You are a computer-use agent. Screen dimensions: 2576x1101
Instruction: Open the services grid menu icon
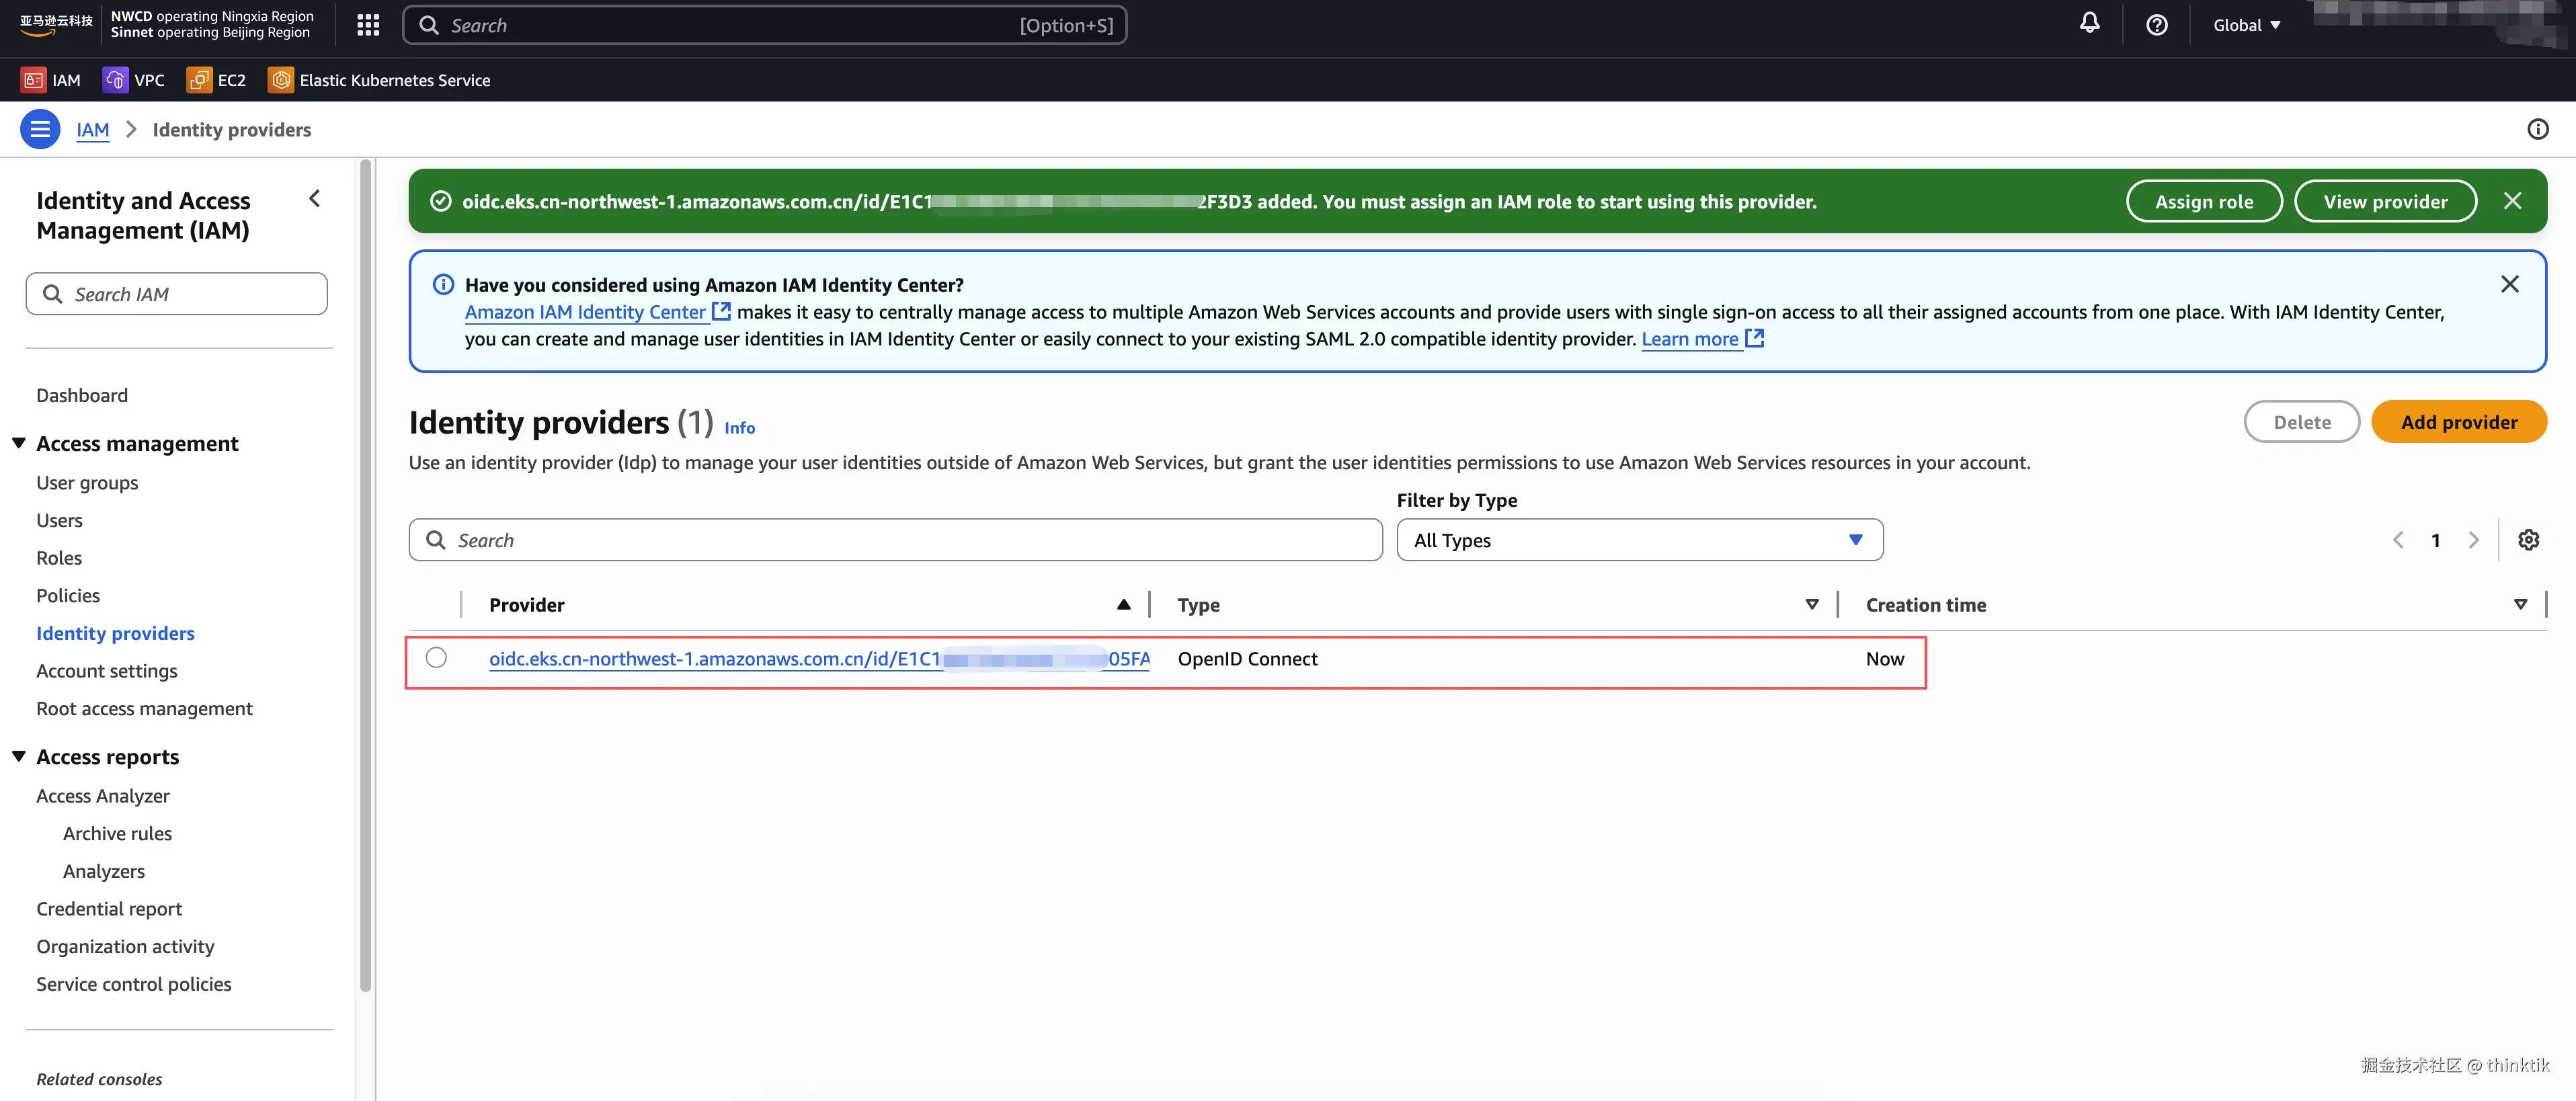click(x=368, y=25)
